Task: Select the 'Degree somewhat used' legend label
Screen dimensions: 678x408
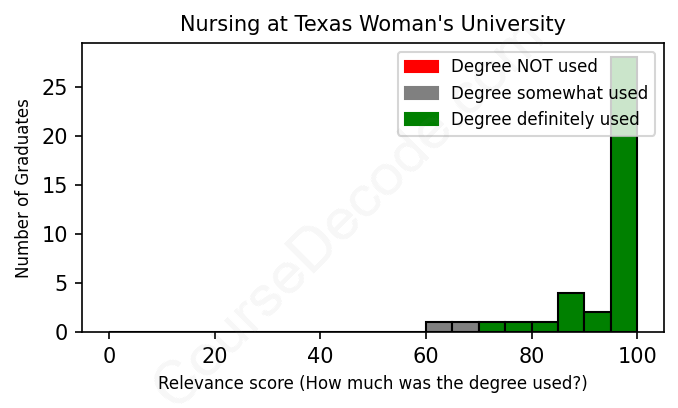Action: coord(549,93)
